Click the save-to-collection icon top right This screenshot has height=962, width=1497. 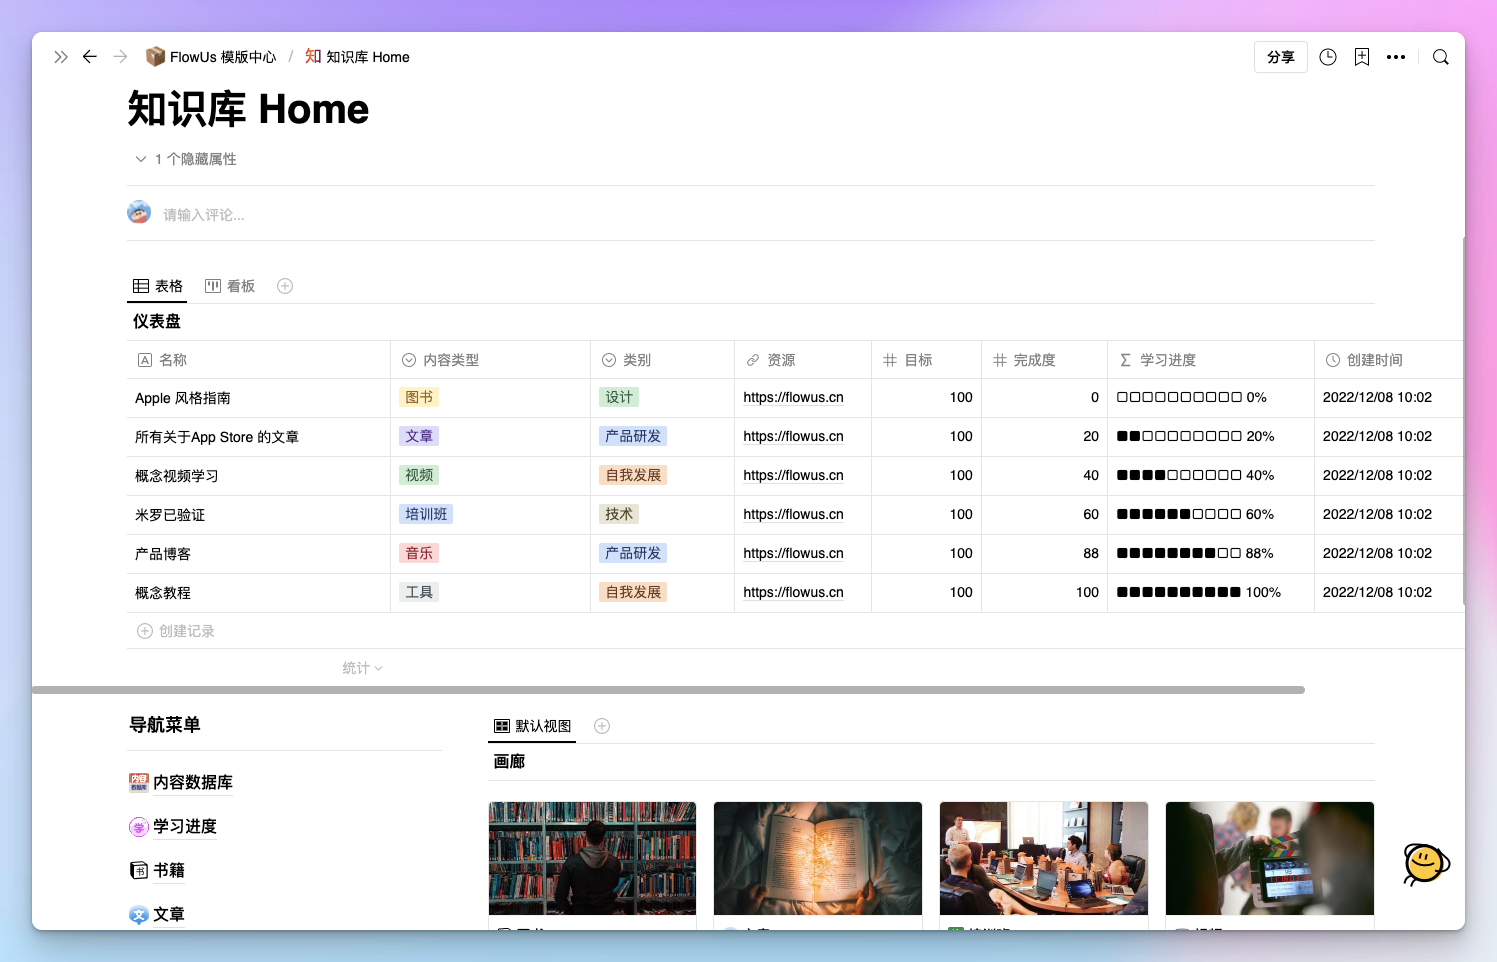1362,57
